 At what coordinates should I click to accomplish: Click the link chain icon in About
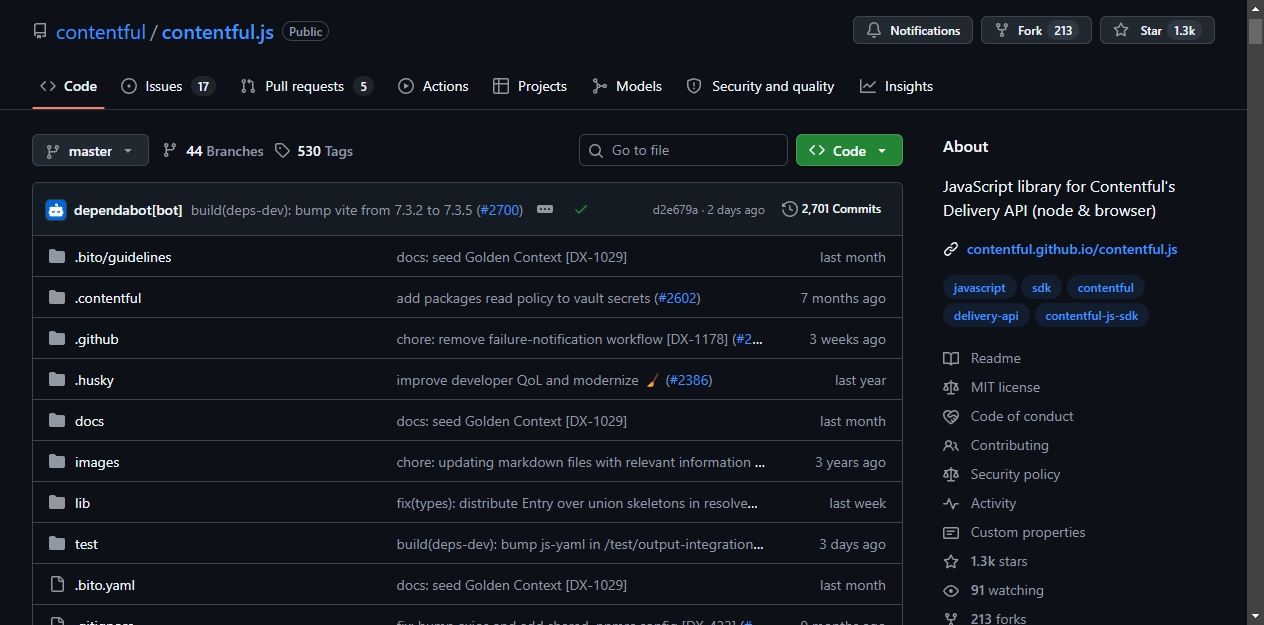pos(951,249)
